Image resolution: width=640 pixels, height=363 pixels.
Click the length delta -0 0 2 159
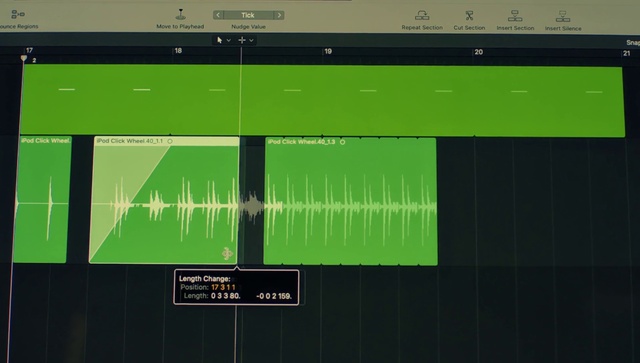click(274, 296)
